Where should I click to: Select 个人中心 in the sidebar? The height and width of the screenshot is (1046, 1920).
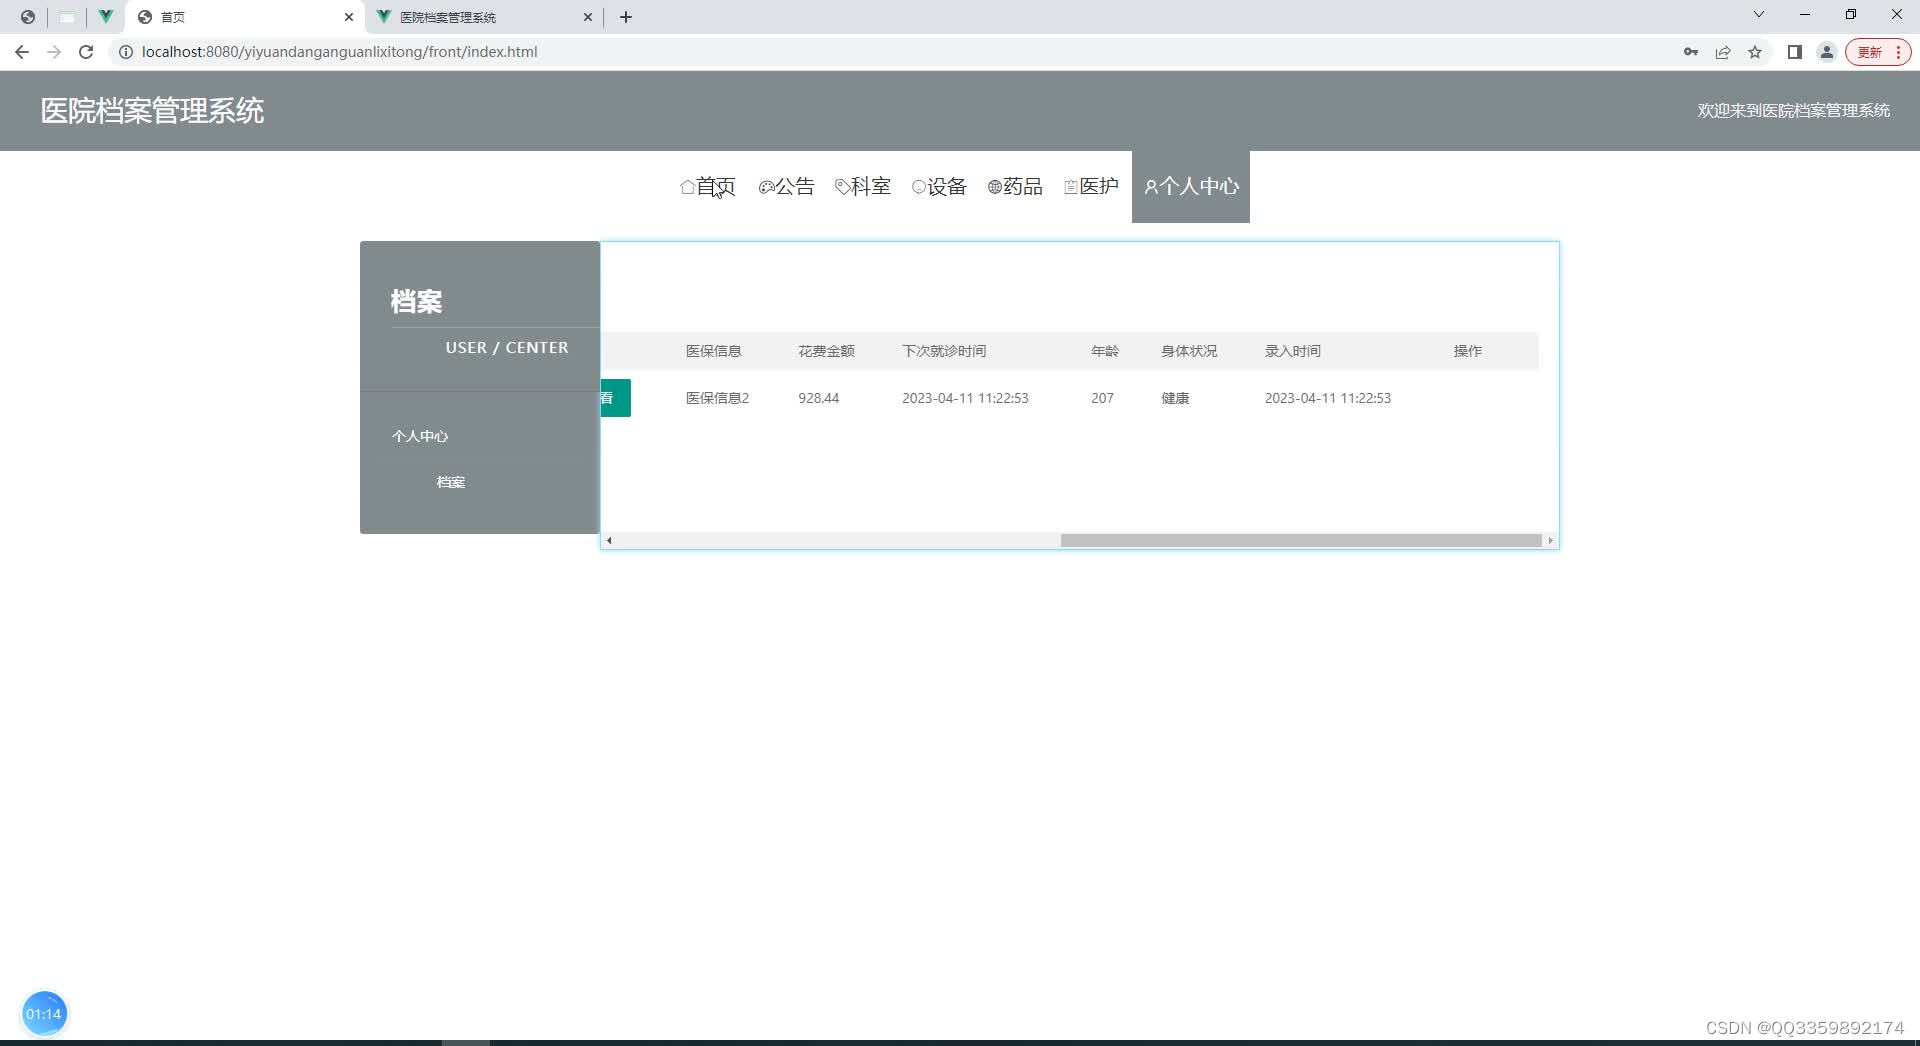coord(420,436)
